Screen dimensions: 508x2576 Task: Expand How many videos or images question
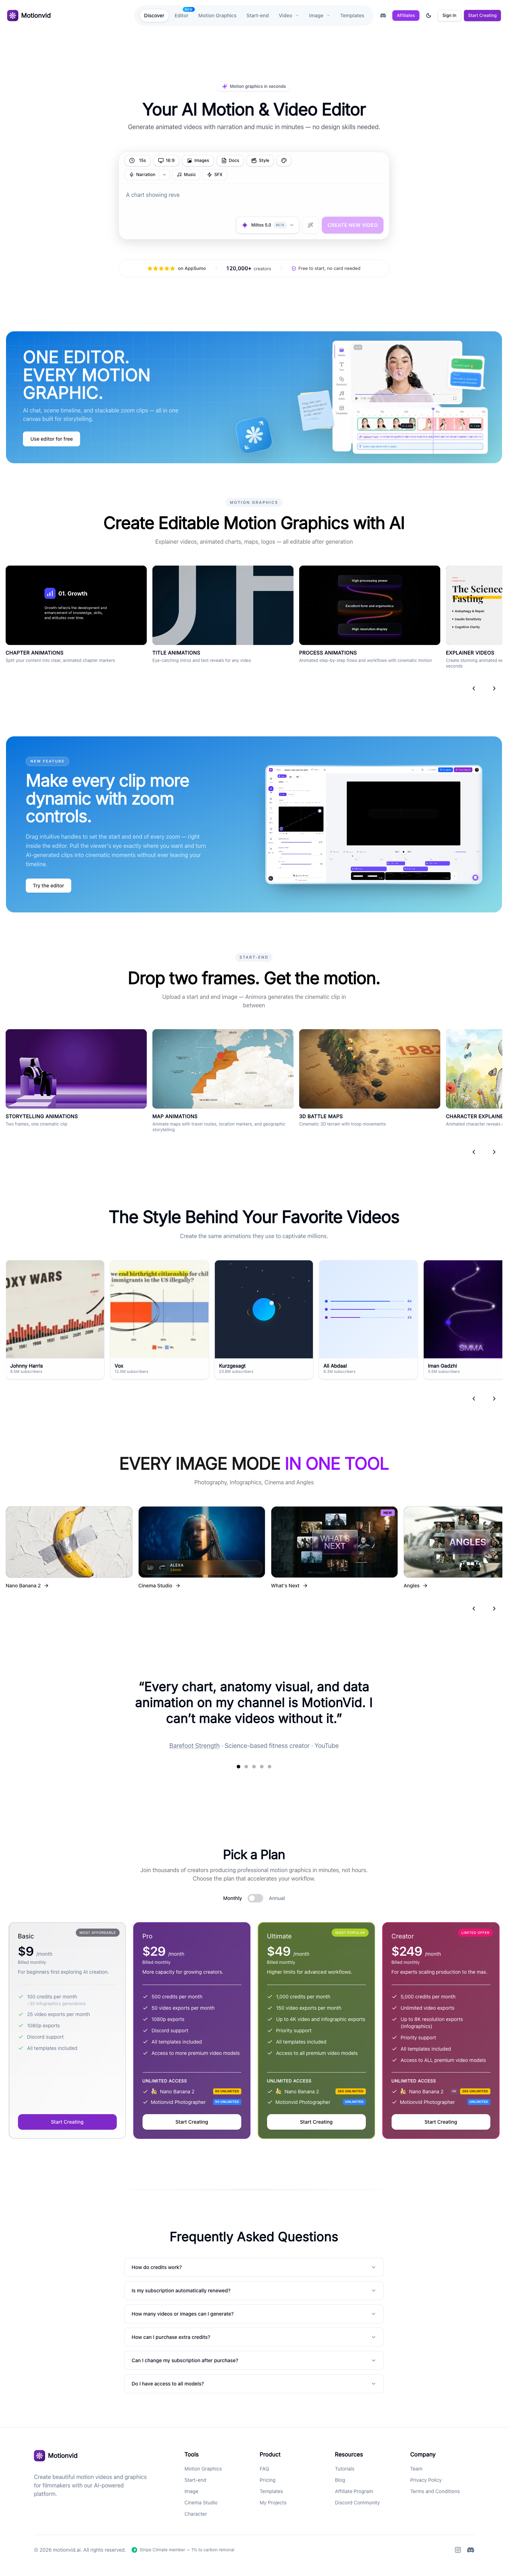(254, 2314)
